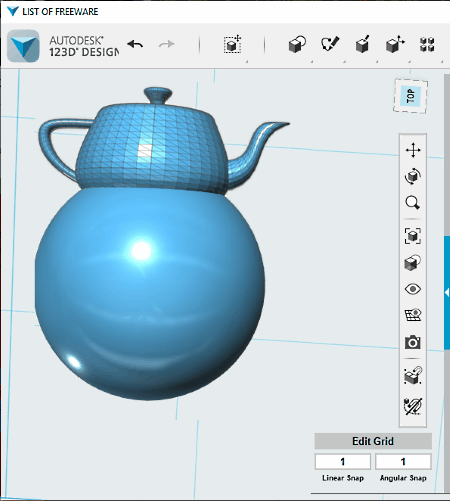Screen dimensions: 450x501
Task: Open the Primitives tool menu
Action: tap(297, 44)
